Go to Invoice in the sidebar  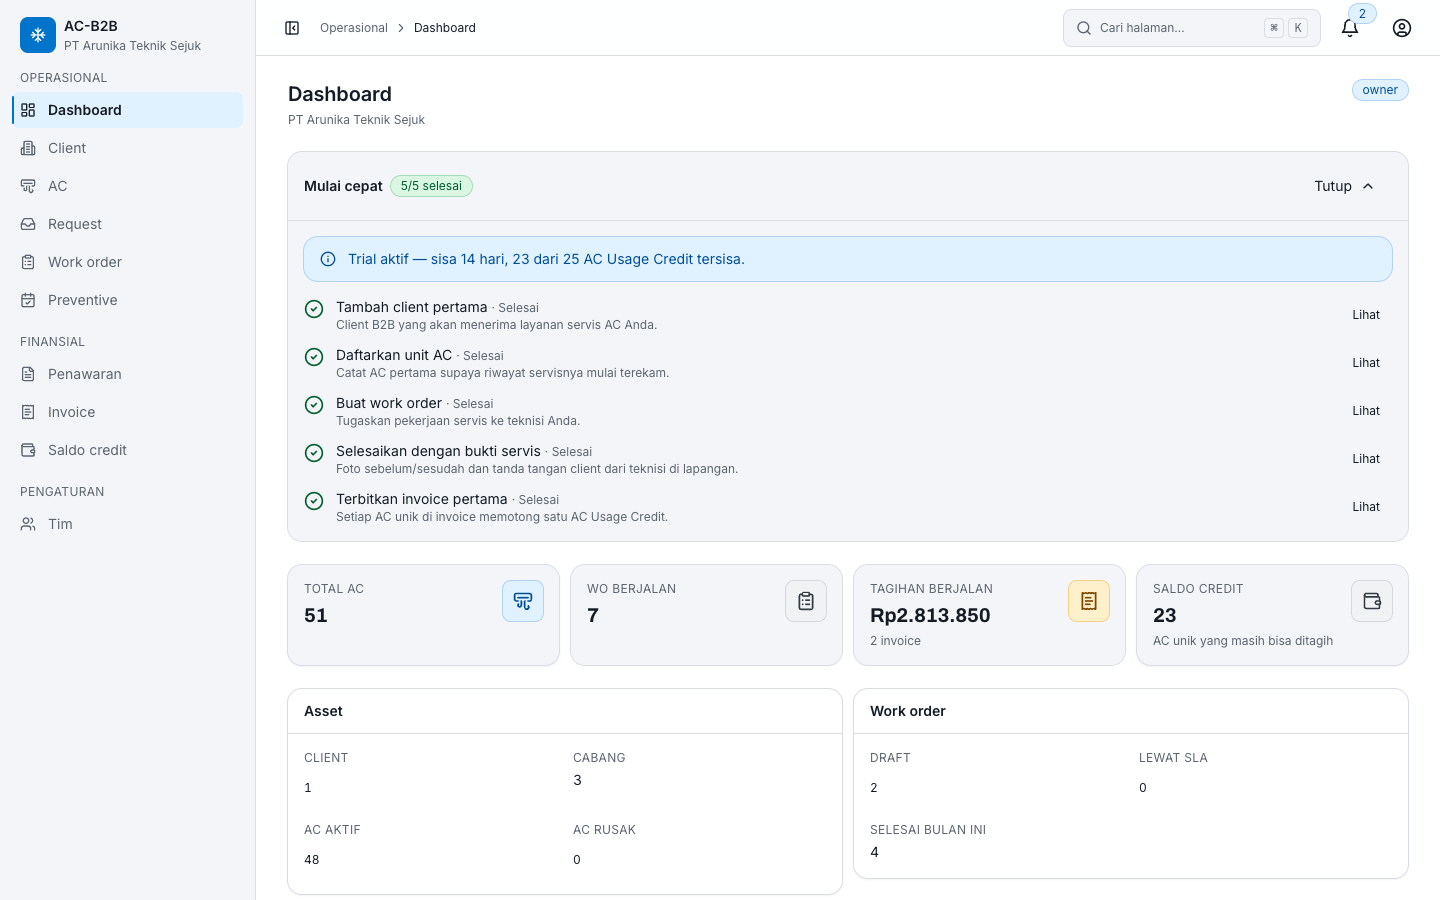pos(127,412)
